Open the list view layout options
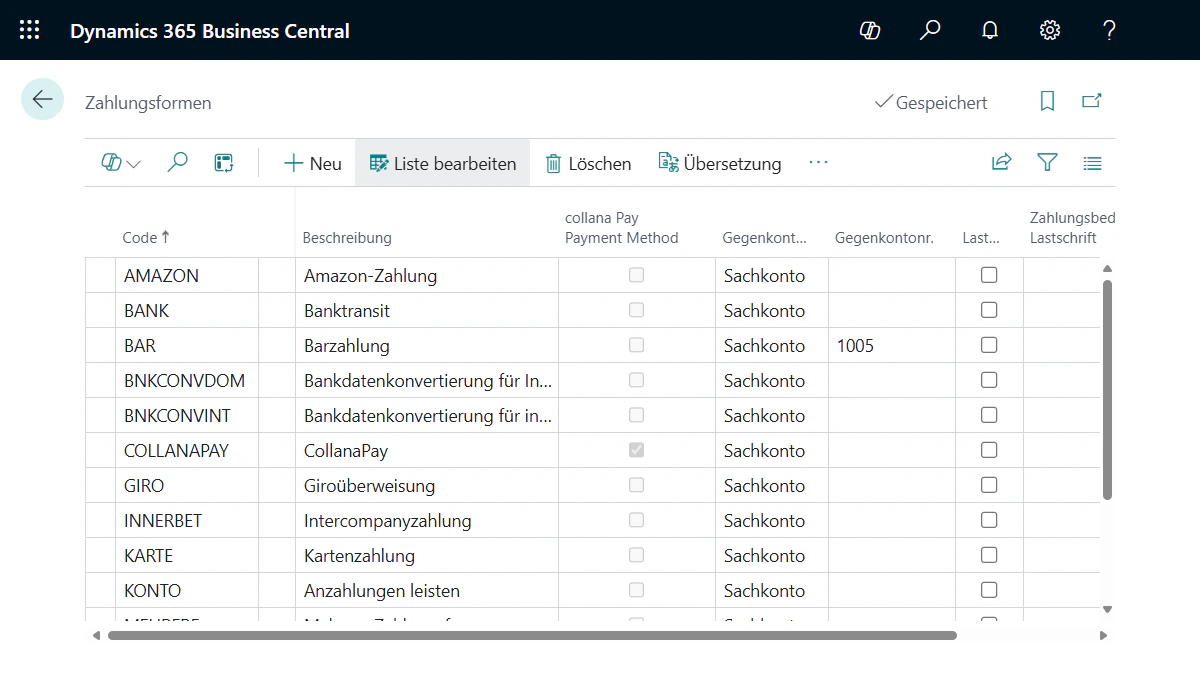 click(1092, 162)
